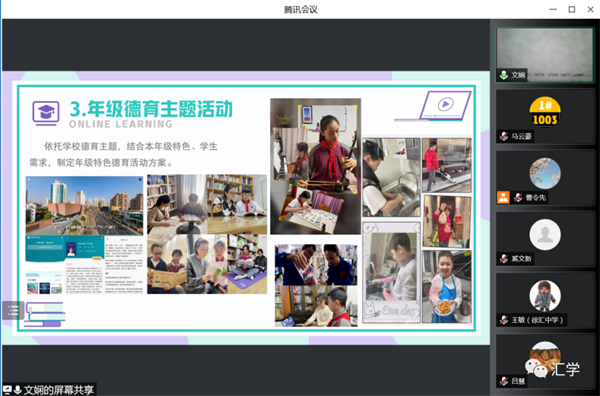Click the One day dishwashing photo
Screen dimensions: 600x396
pos(391,272)
